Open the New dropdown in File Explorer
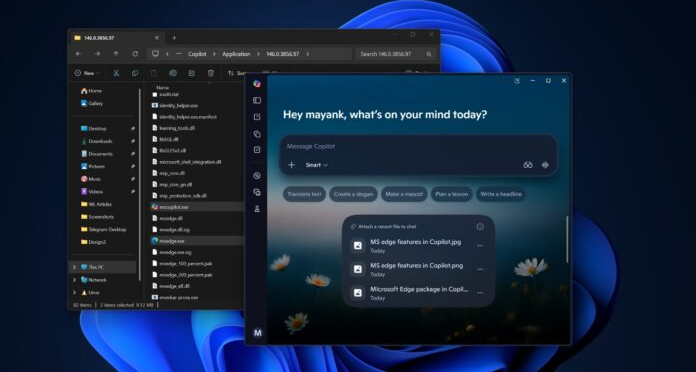This screenshot has height=372, width=696. click(87, 73)
